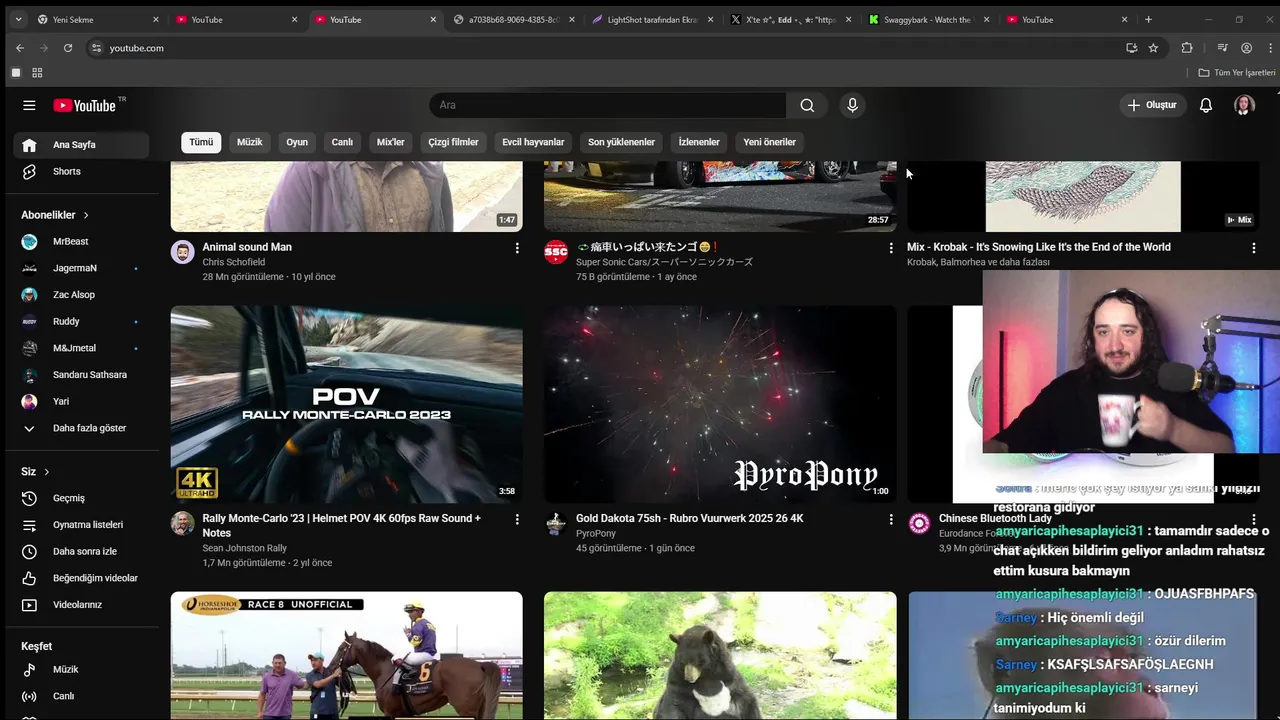The height and width of the screenshot is (720, 1280).
Task: Select the Çizgi filmler filter chip
Action: 453,142
